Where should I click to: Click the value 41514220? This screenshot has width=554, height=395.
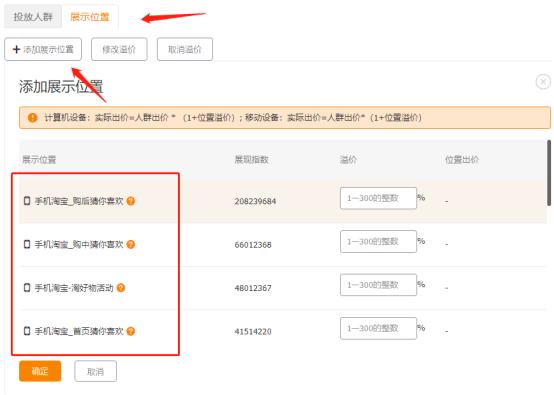tap(253, 332)
